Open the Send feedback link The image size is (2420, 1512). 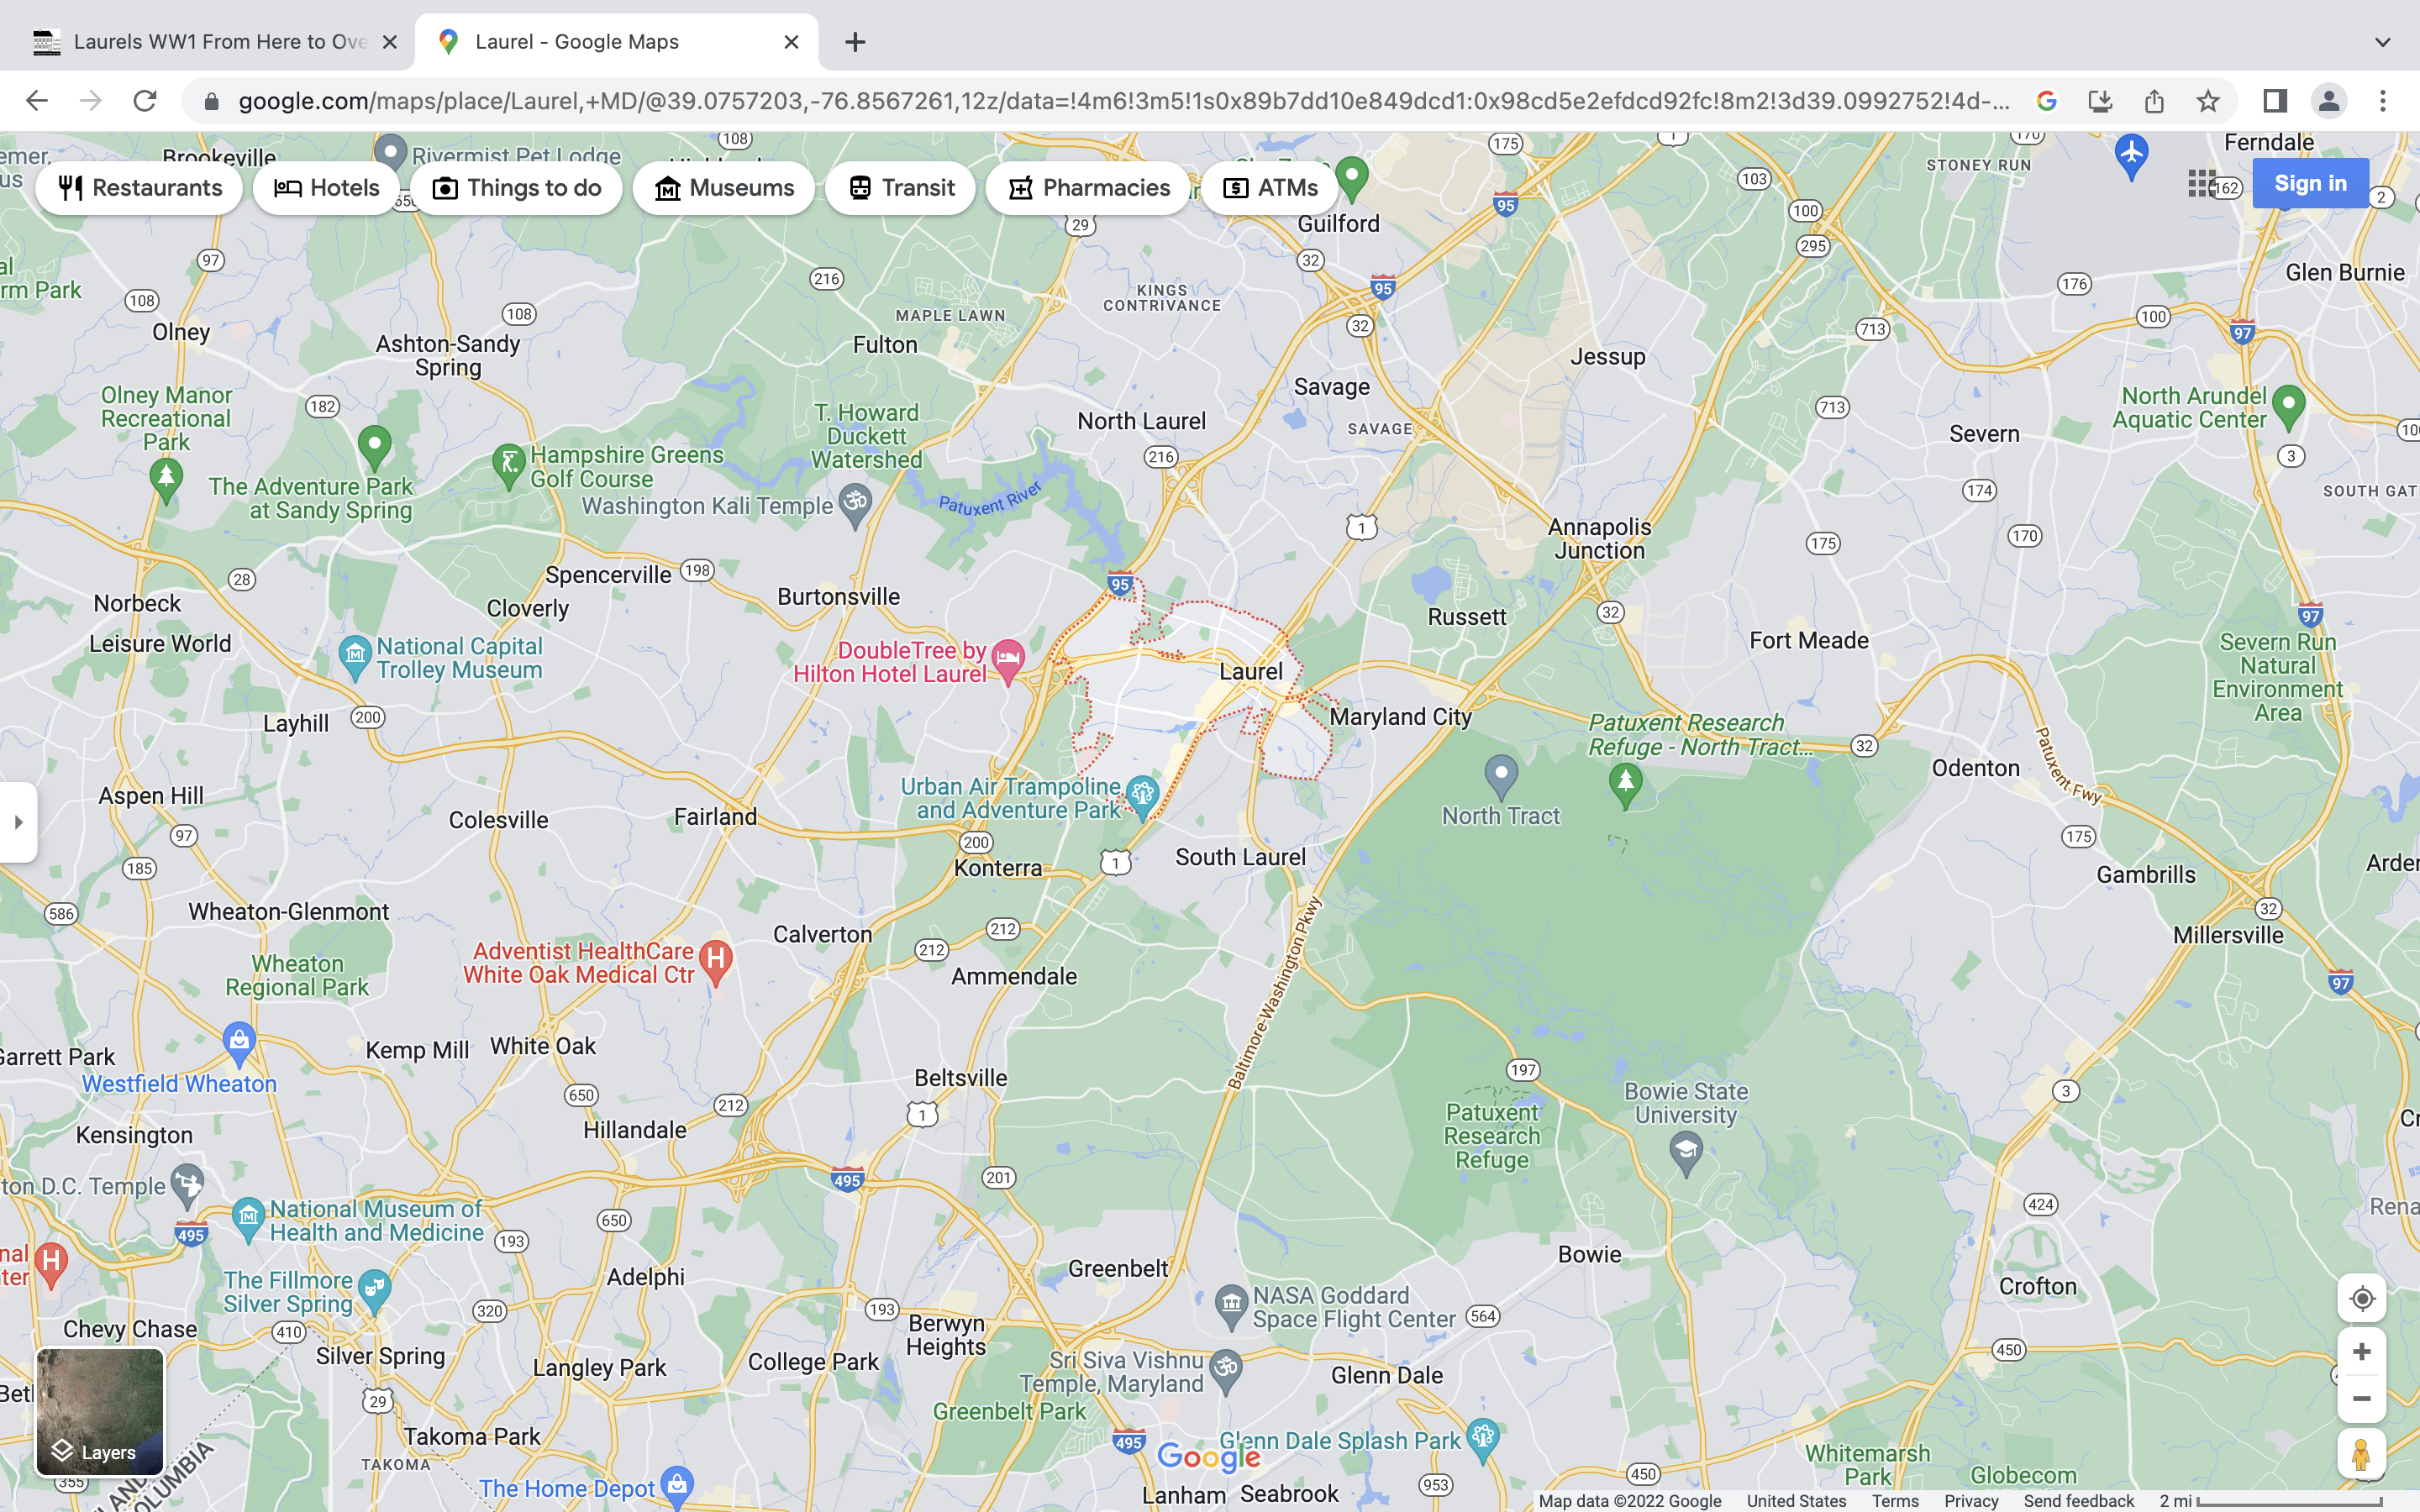click(2078, 1501)
